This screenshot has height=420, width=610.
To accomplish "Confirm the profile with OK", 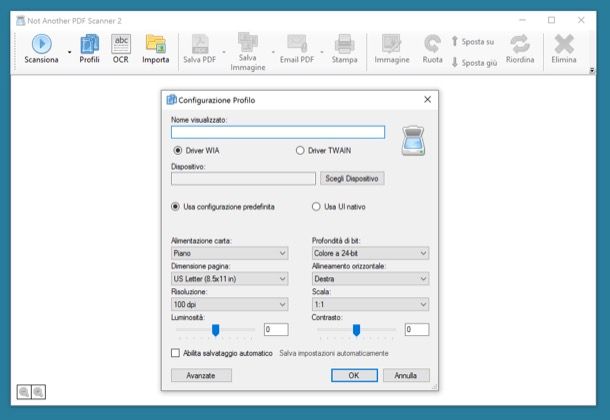I will point(354,375).
